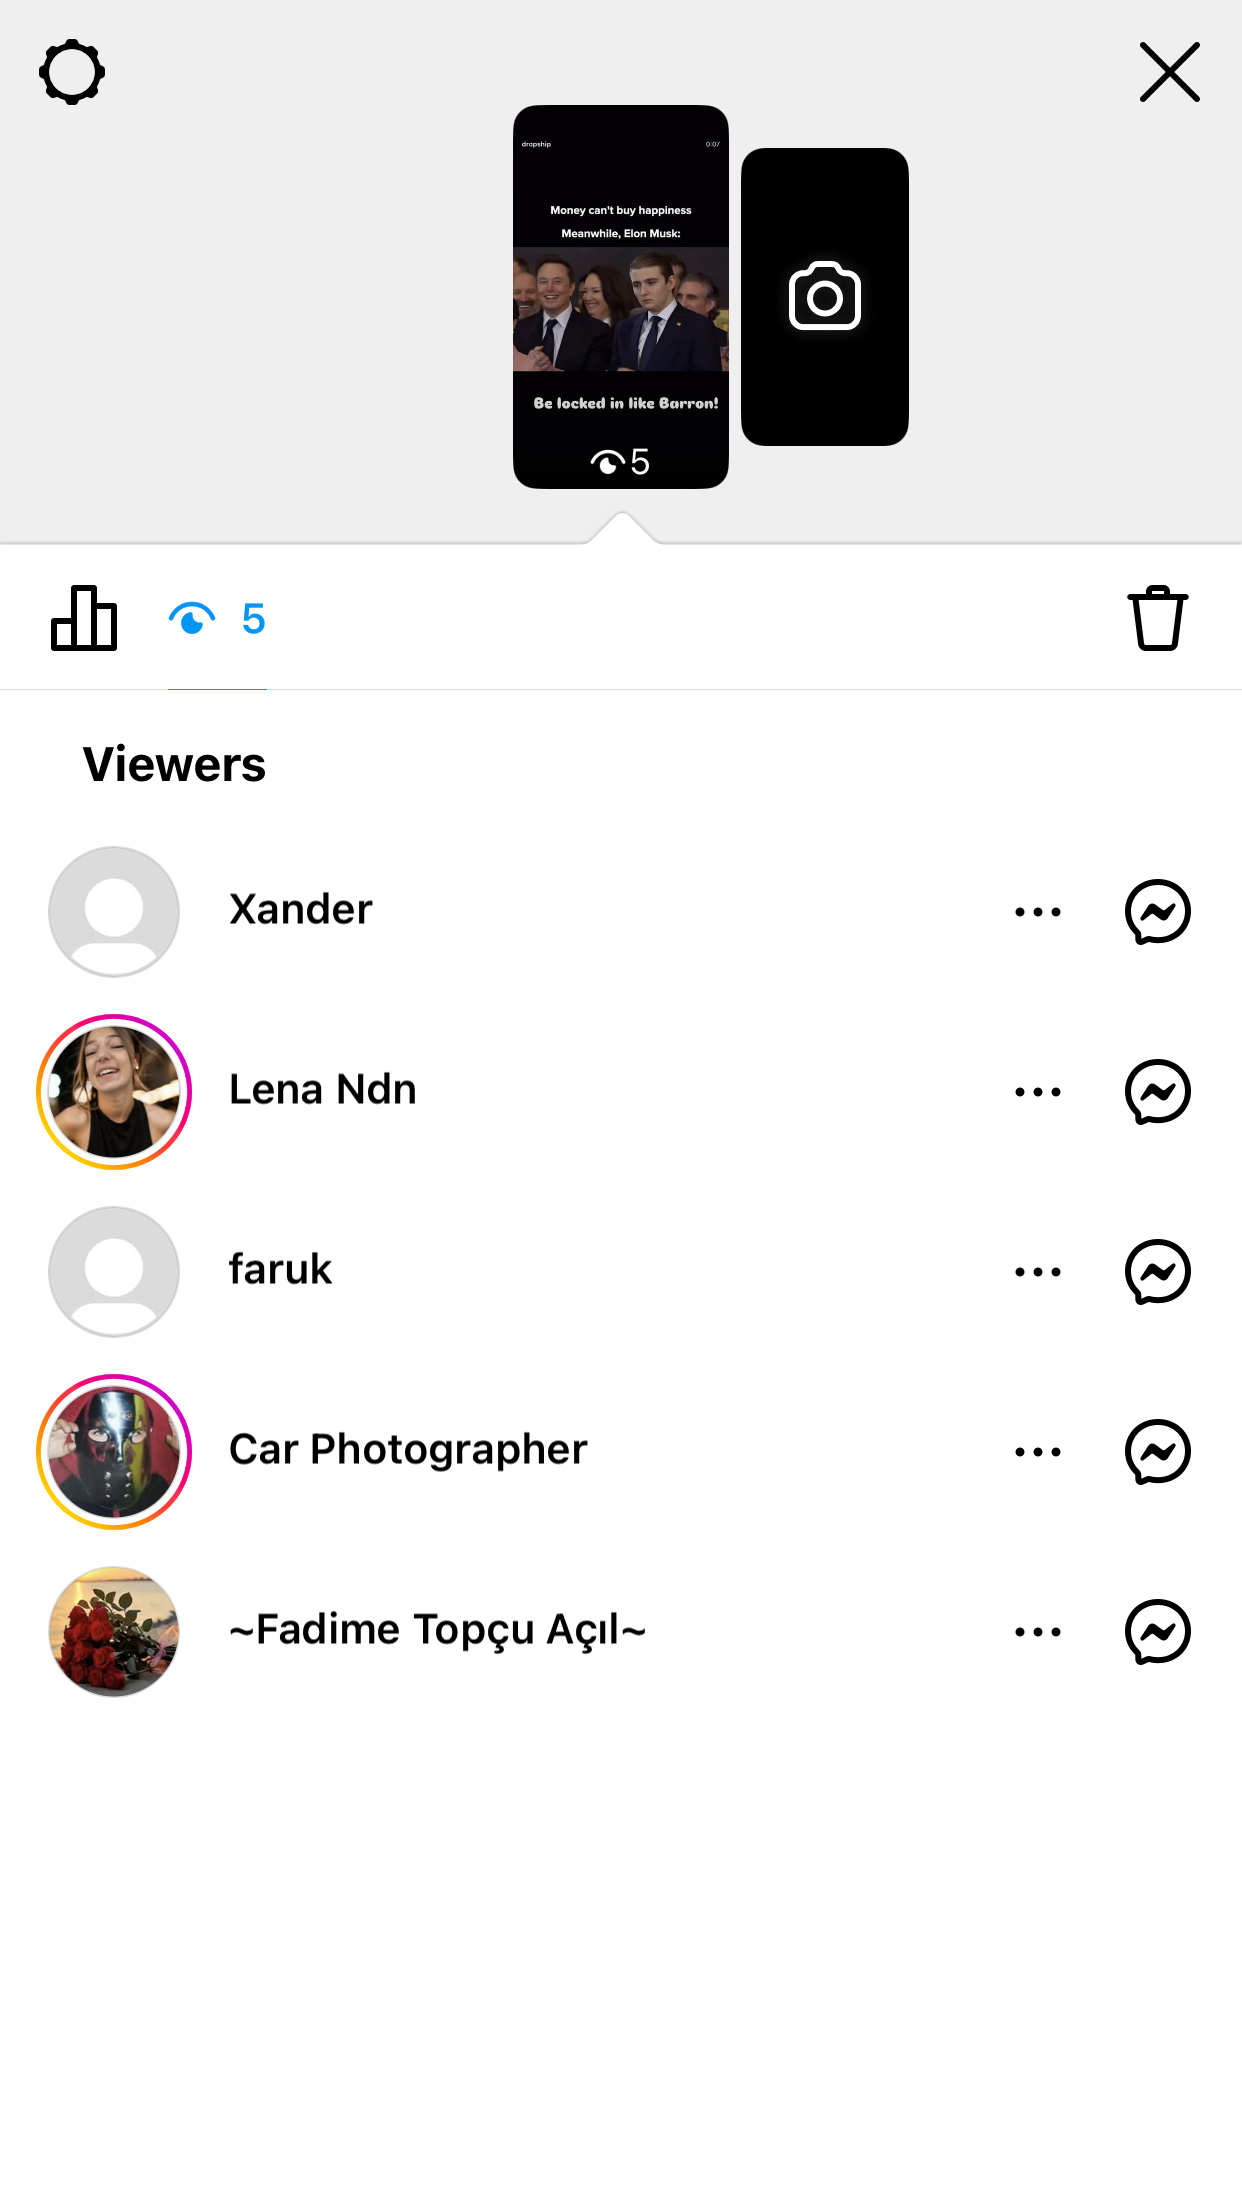1242x2208 pixels.
Task: Message Car Photographer via Messenger icon
Action: (x=1158, y=1452)
